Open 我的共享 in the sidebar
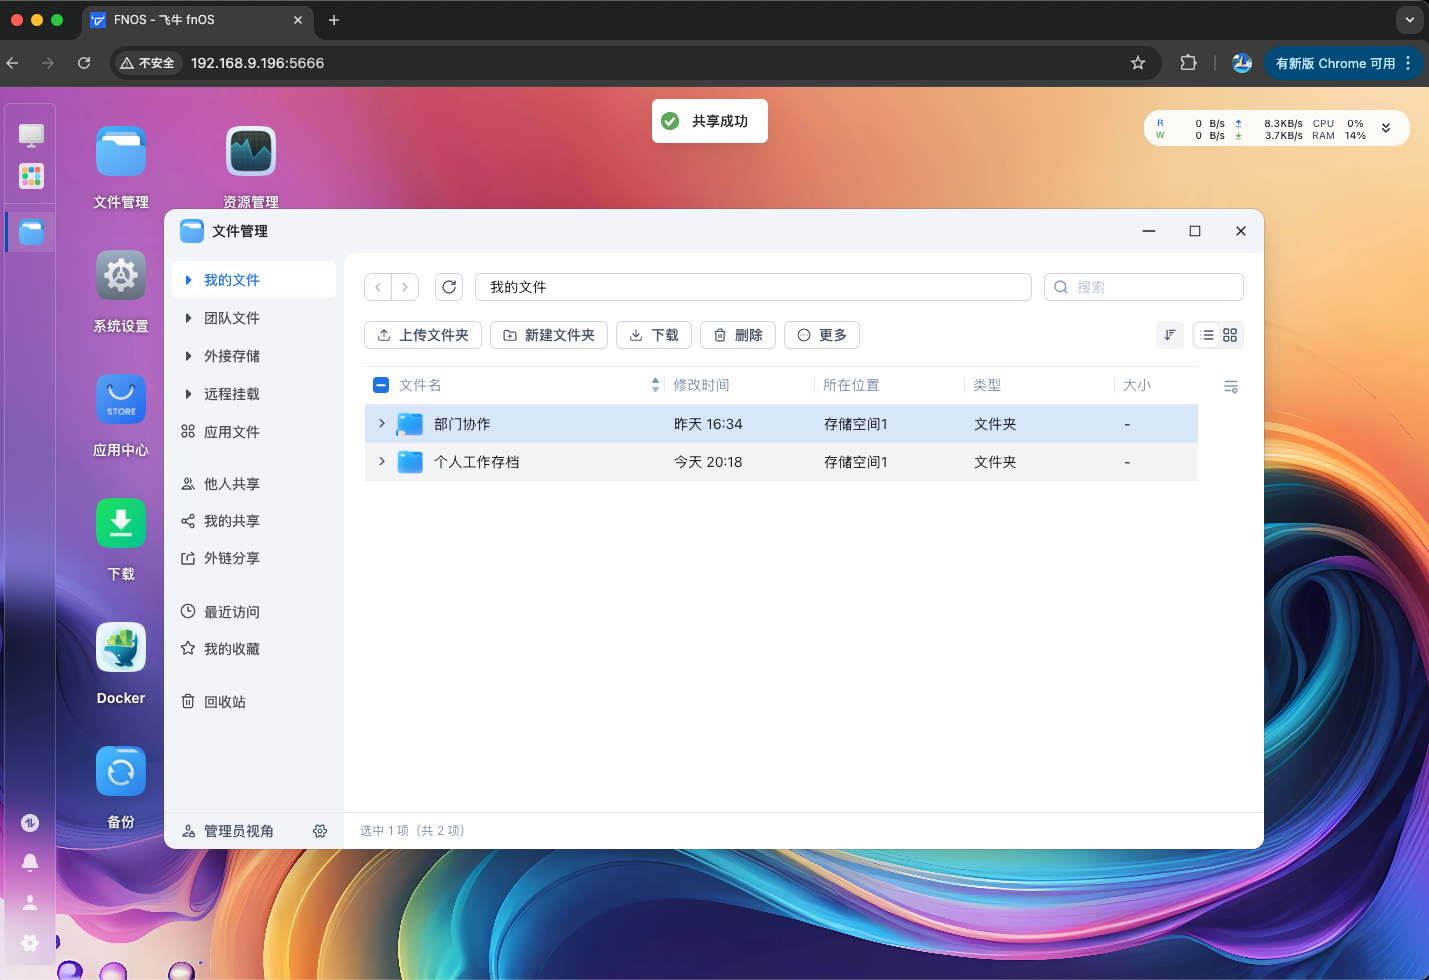1429x980 pixels. (x=231, y=521)
